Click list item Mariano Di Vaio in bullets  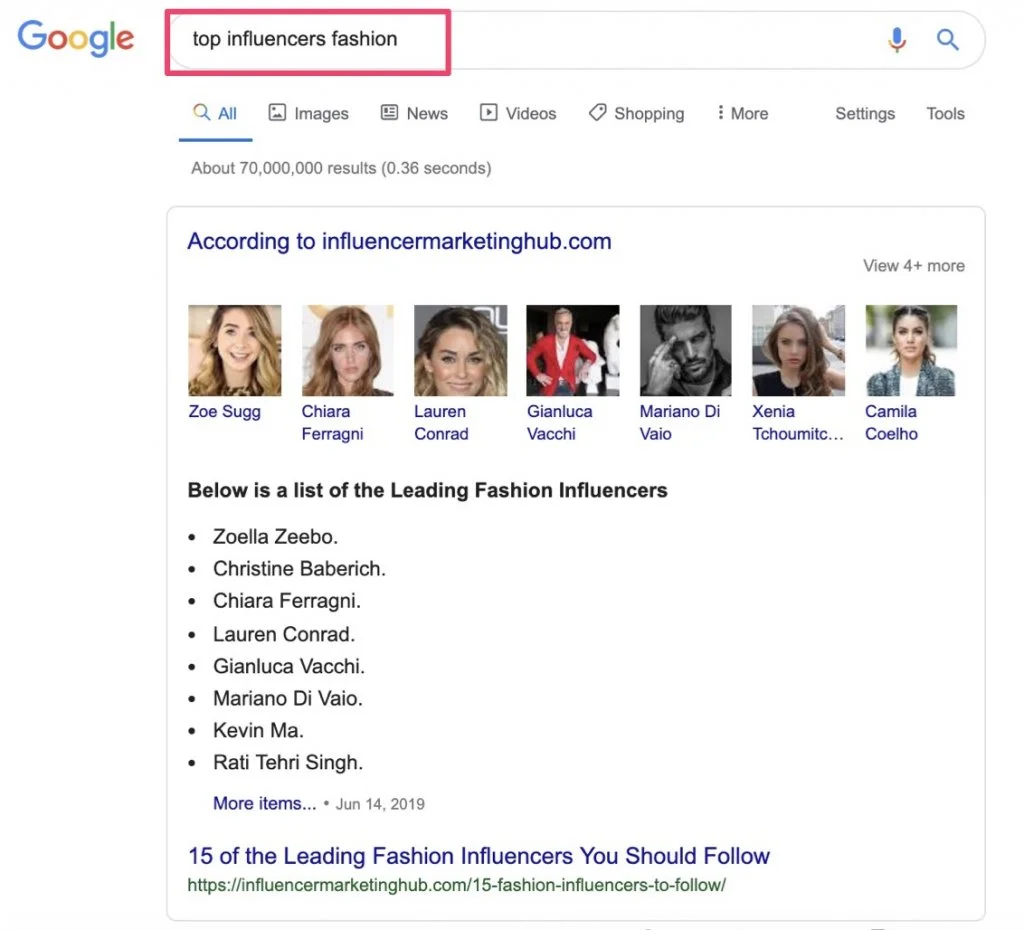287,698
